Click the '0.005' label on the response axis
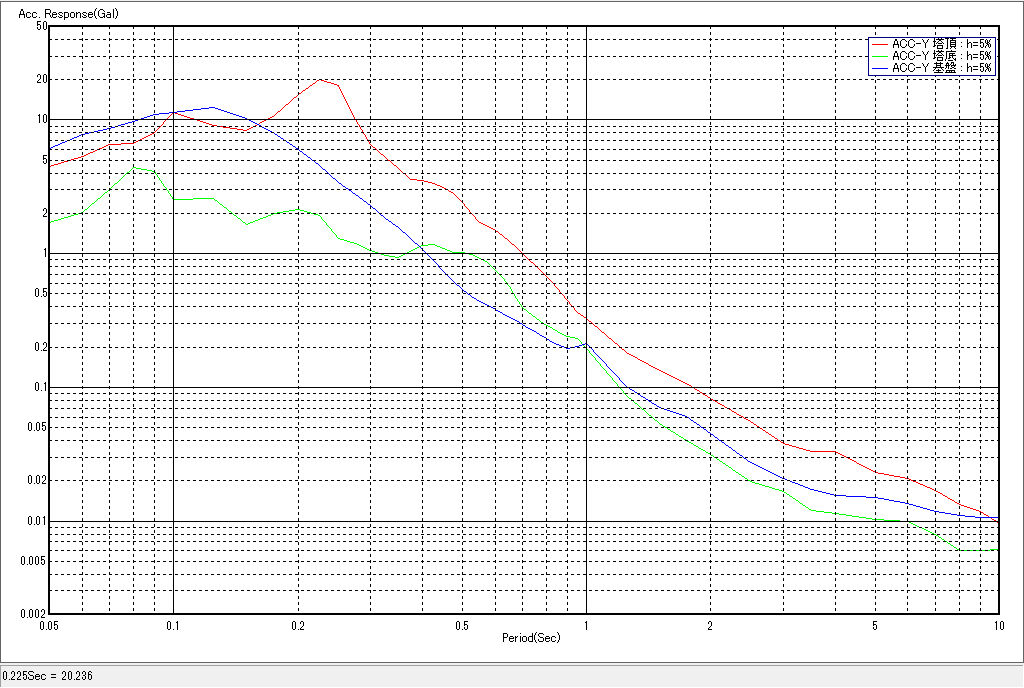Image resolution: width=1024 pixels, height=688 pixels. [35, 561]
